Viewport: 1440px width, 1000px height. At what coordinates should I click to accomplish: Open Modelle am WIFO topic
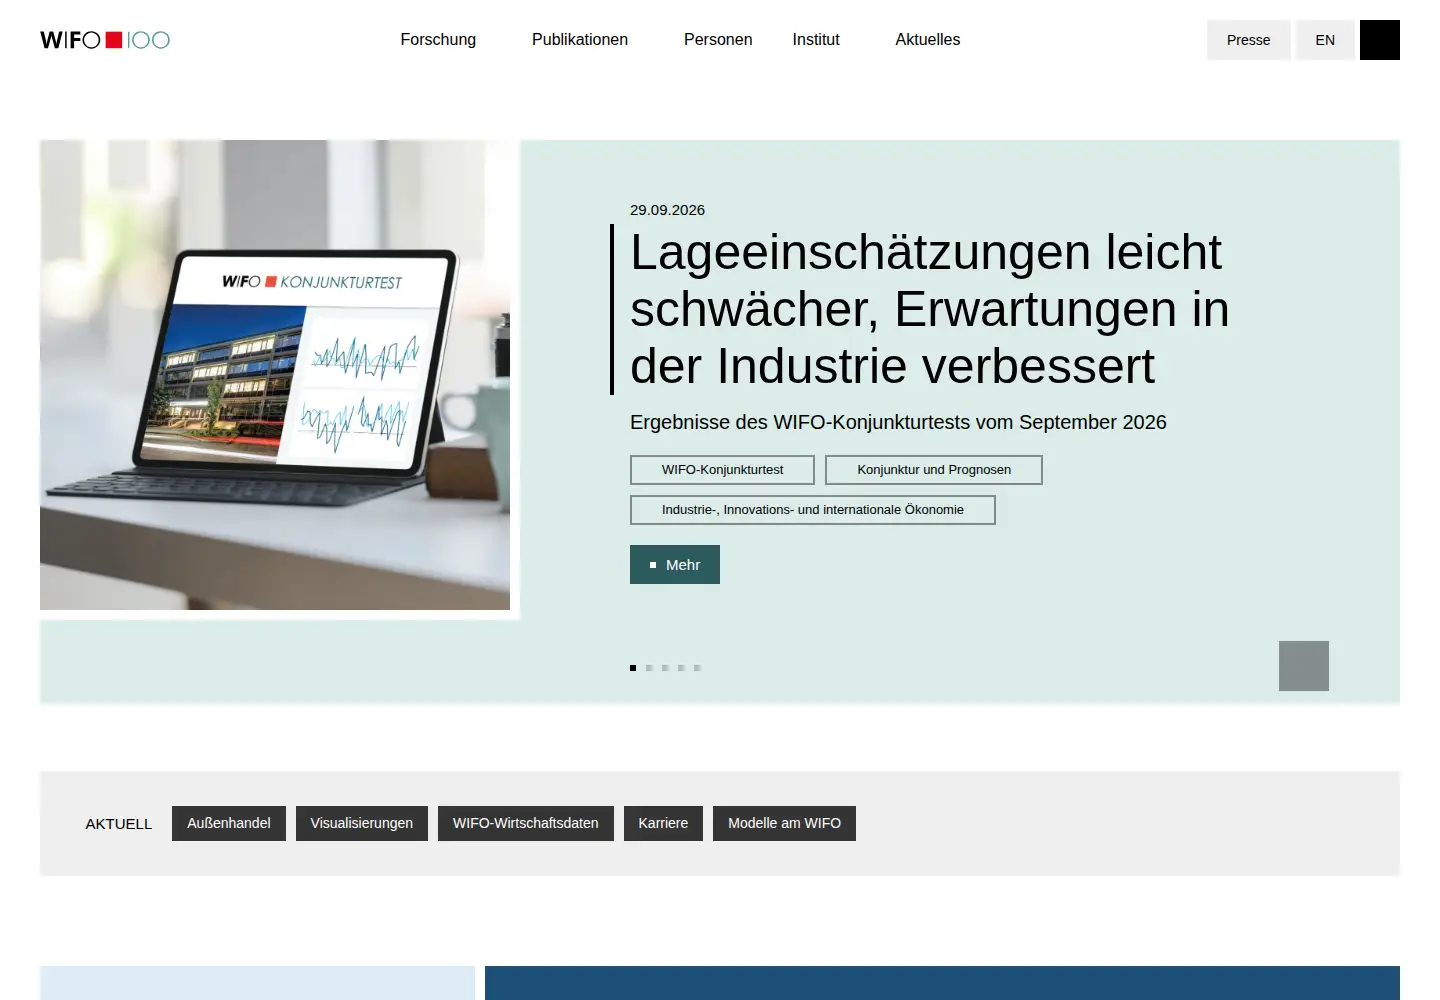[x=784, y=824]
